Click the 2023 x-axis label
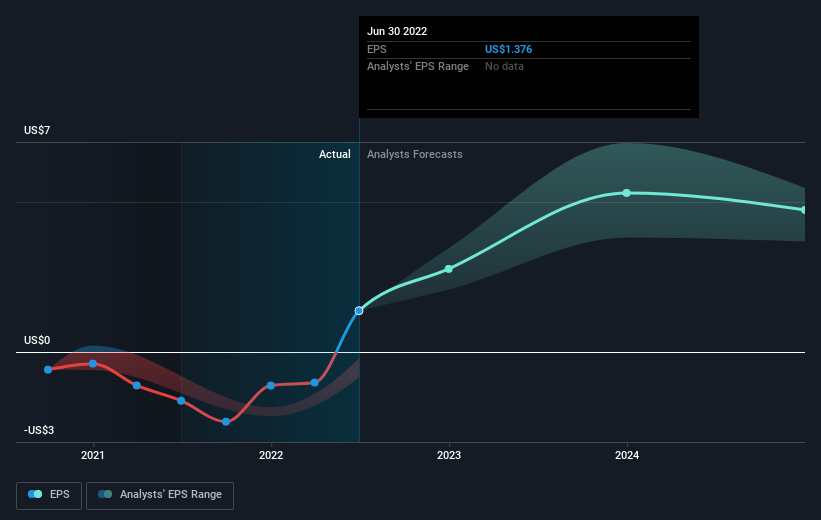 (449, 456)
